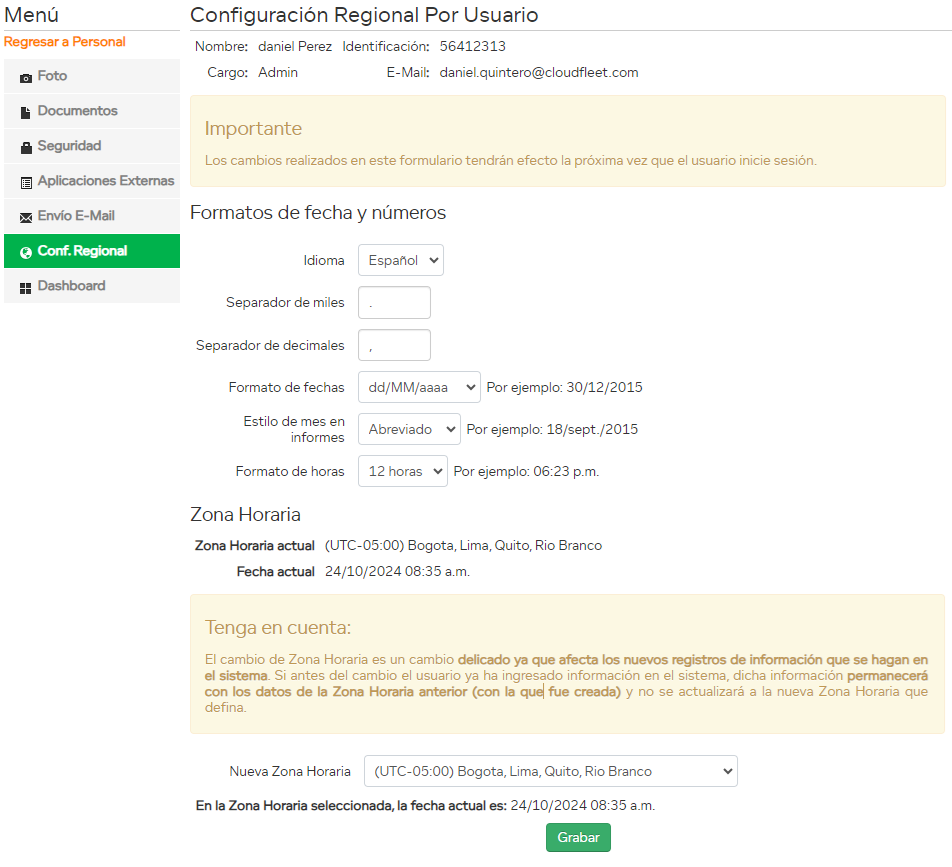Click the camera icon next to Foto
Image resolution: width=952 pixels, height=867 pixels.
(26, 77)
